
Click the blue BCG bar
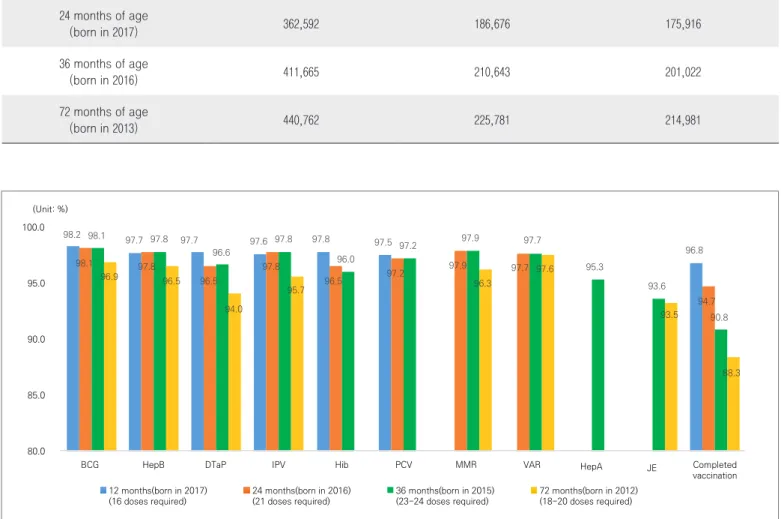(73, 348)
